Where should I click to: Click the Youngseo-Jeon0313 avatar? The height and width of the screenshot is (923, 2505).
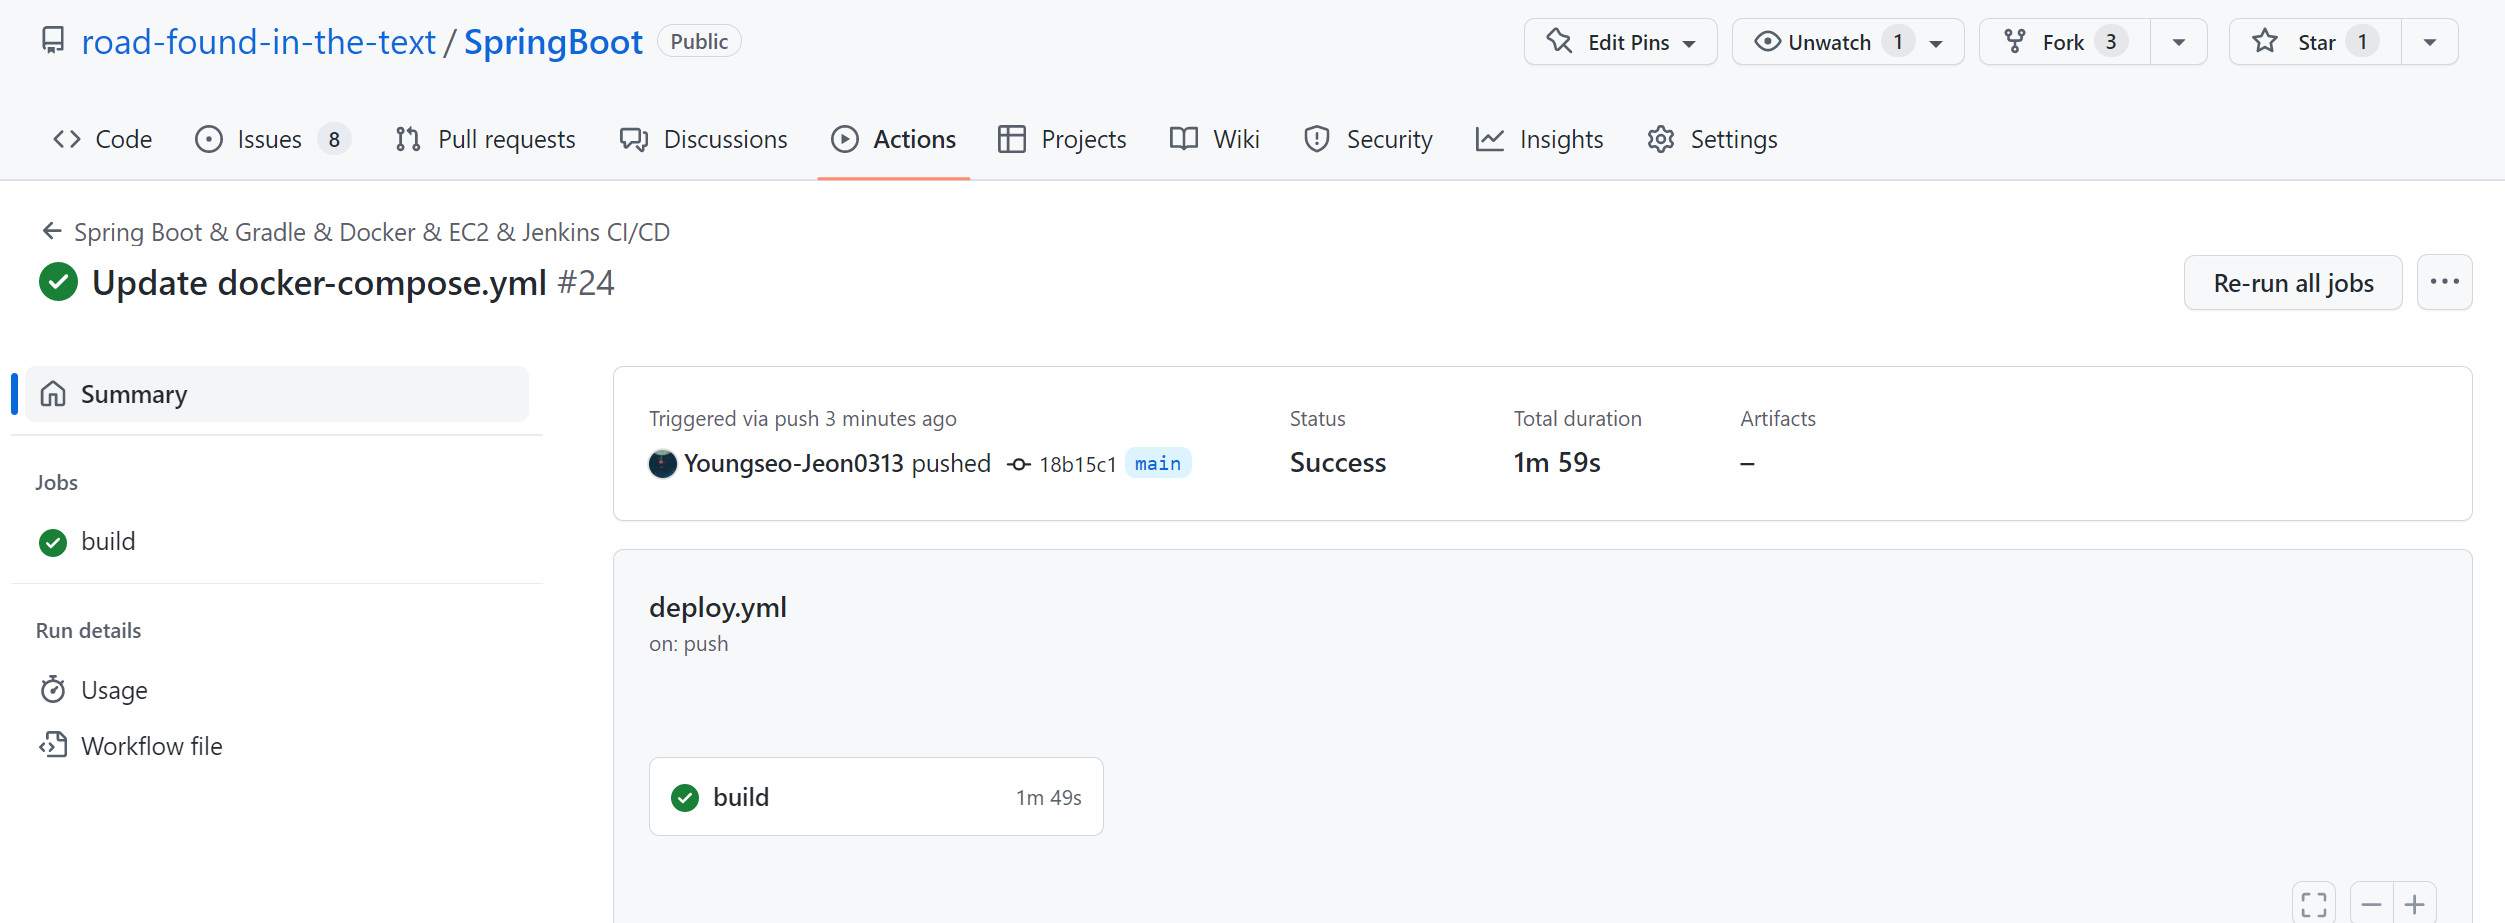point(663,464)
